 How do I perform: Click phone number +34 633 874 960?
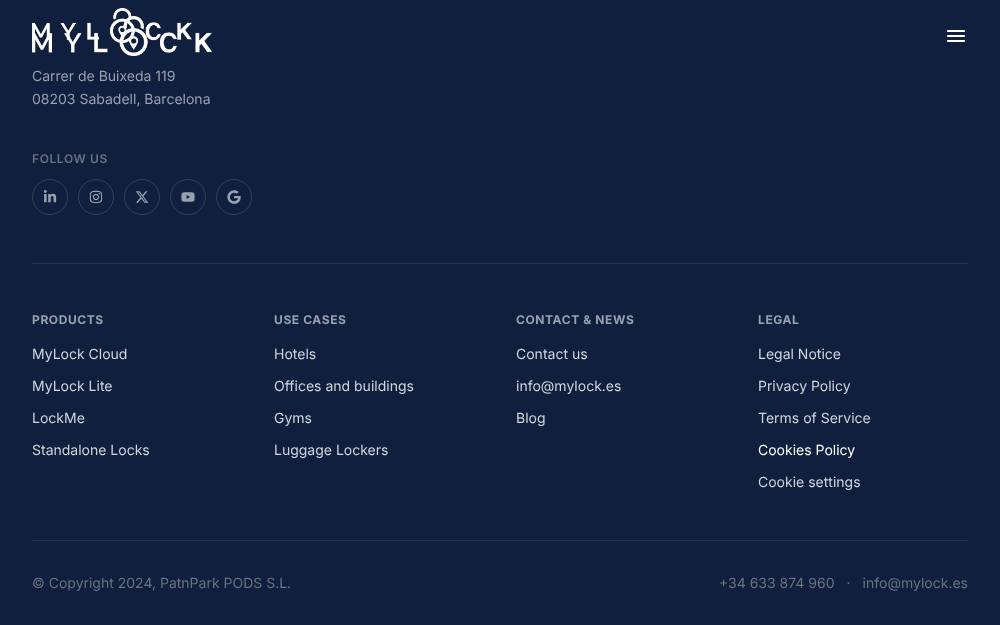(x=777, y=583)
